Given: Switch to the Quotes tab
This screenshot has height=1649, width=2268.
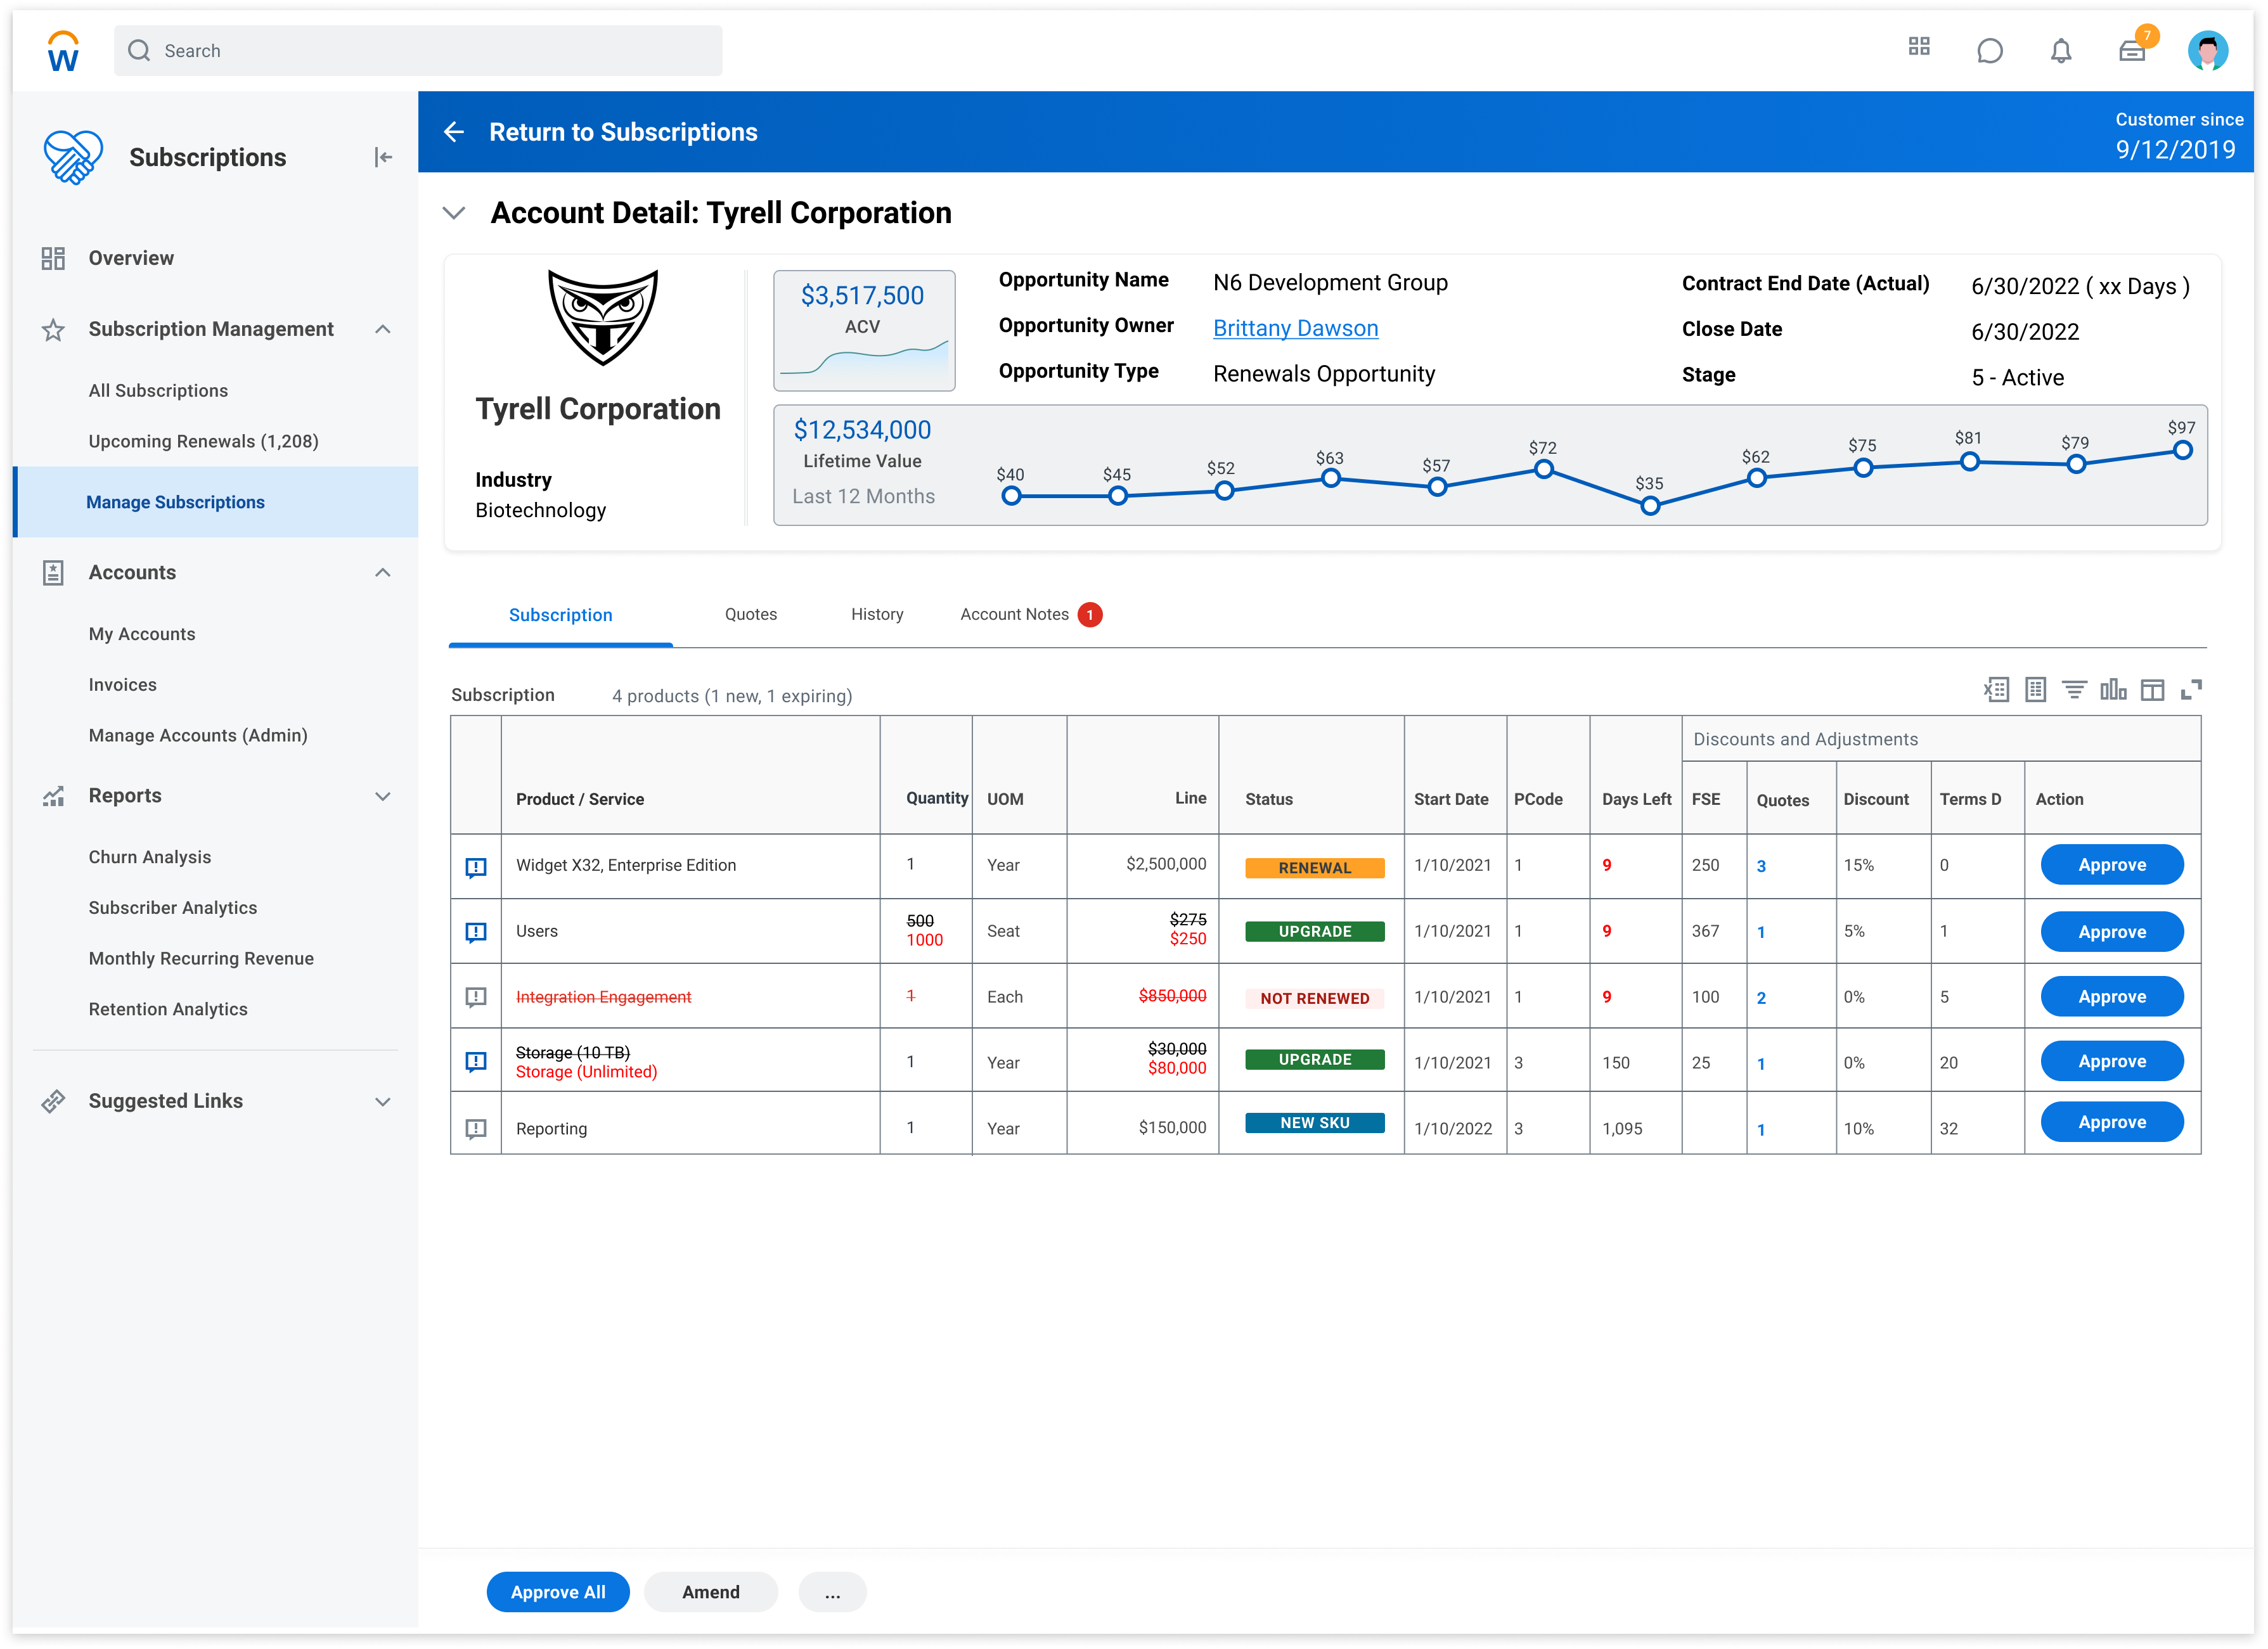Looking at the screenshot, I should 750,614.
